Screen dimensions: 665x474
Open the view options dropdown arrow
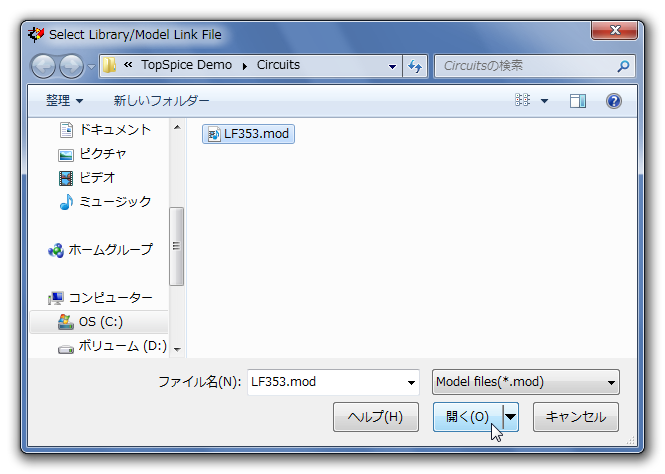click(x=545, y=101)
